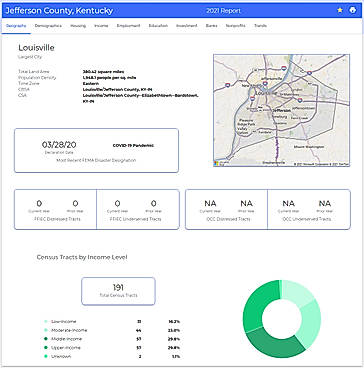Open the Income tab
Viewport: 364px width, 368px height.
pos(101,26)
